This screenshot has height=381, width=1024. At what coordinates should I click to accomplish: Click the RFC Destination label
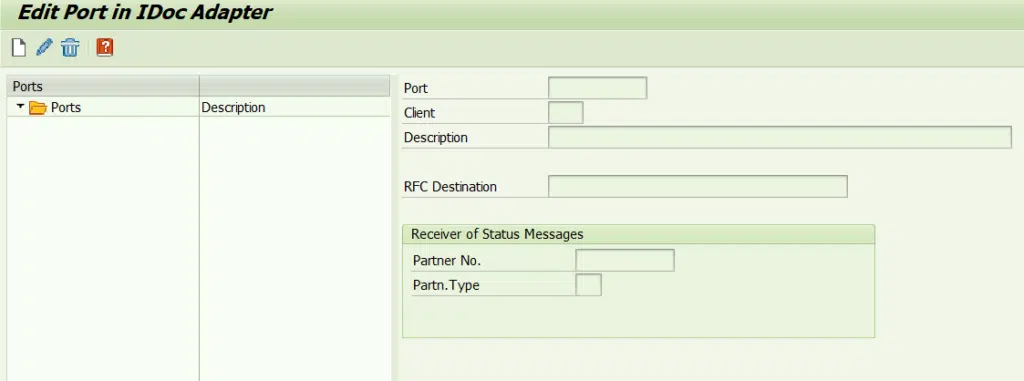coord(450,187)
